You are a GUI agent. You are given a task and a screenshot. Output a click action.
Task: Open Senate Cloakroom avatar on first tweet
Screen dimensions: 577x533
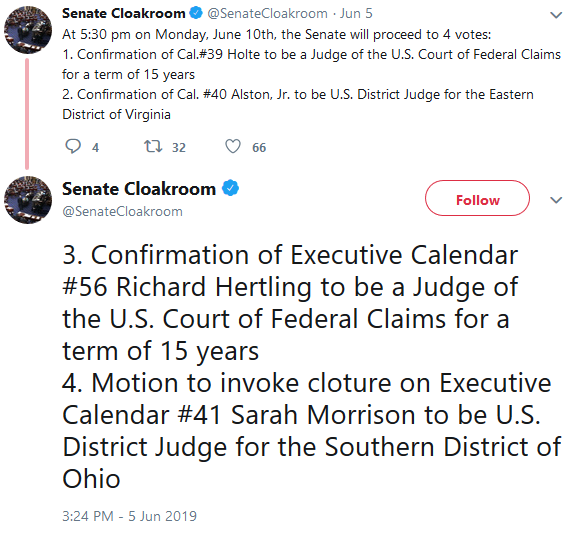(x=28, y=30)
